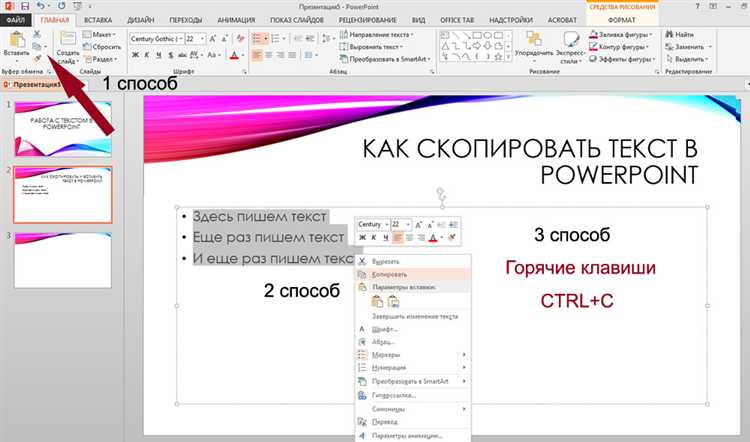Open the Раздел section dropdown
The height and width of the screenshot is (442, 750).
point(101,59)
